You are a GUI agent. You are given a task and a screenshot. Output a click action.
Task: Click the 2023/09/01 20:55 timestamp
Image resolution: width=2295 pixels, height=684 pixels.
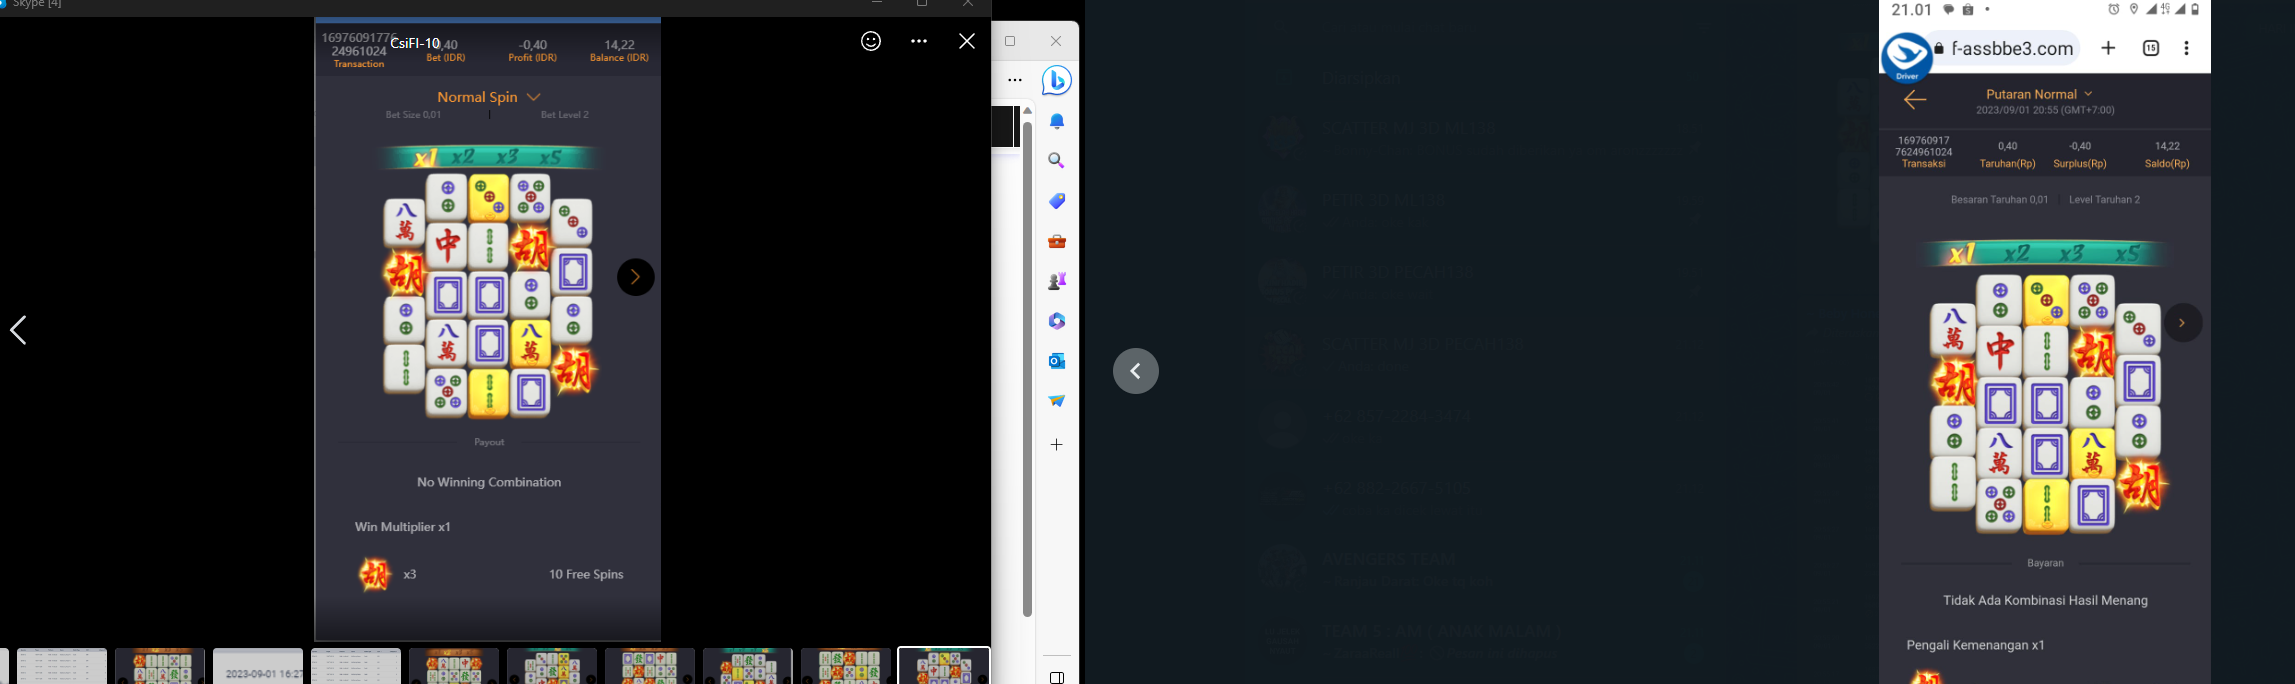click(x=2045, y=110)
